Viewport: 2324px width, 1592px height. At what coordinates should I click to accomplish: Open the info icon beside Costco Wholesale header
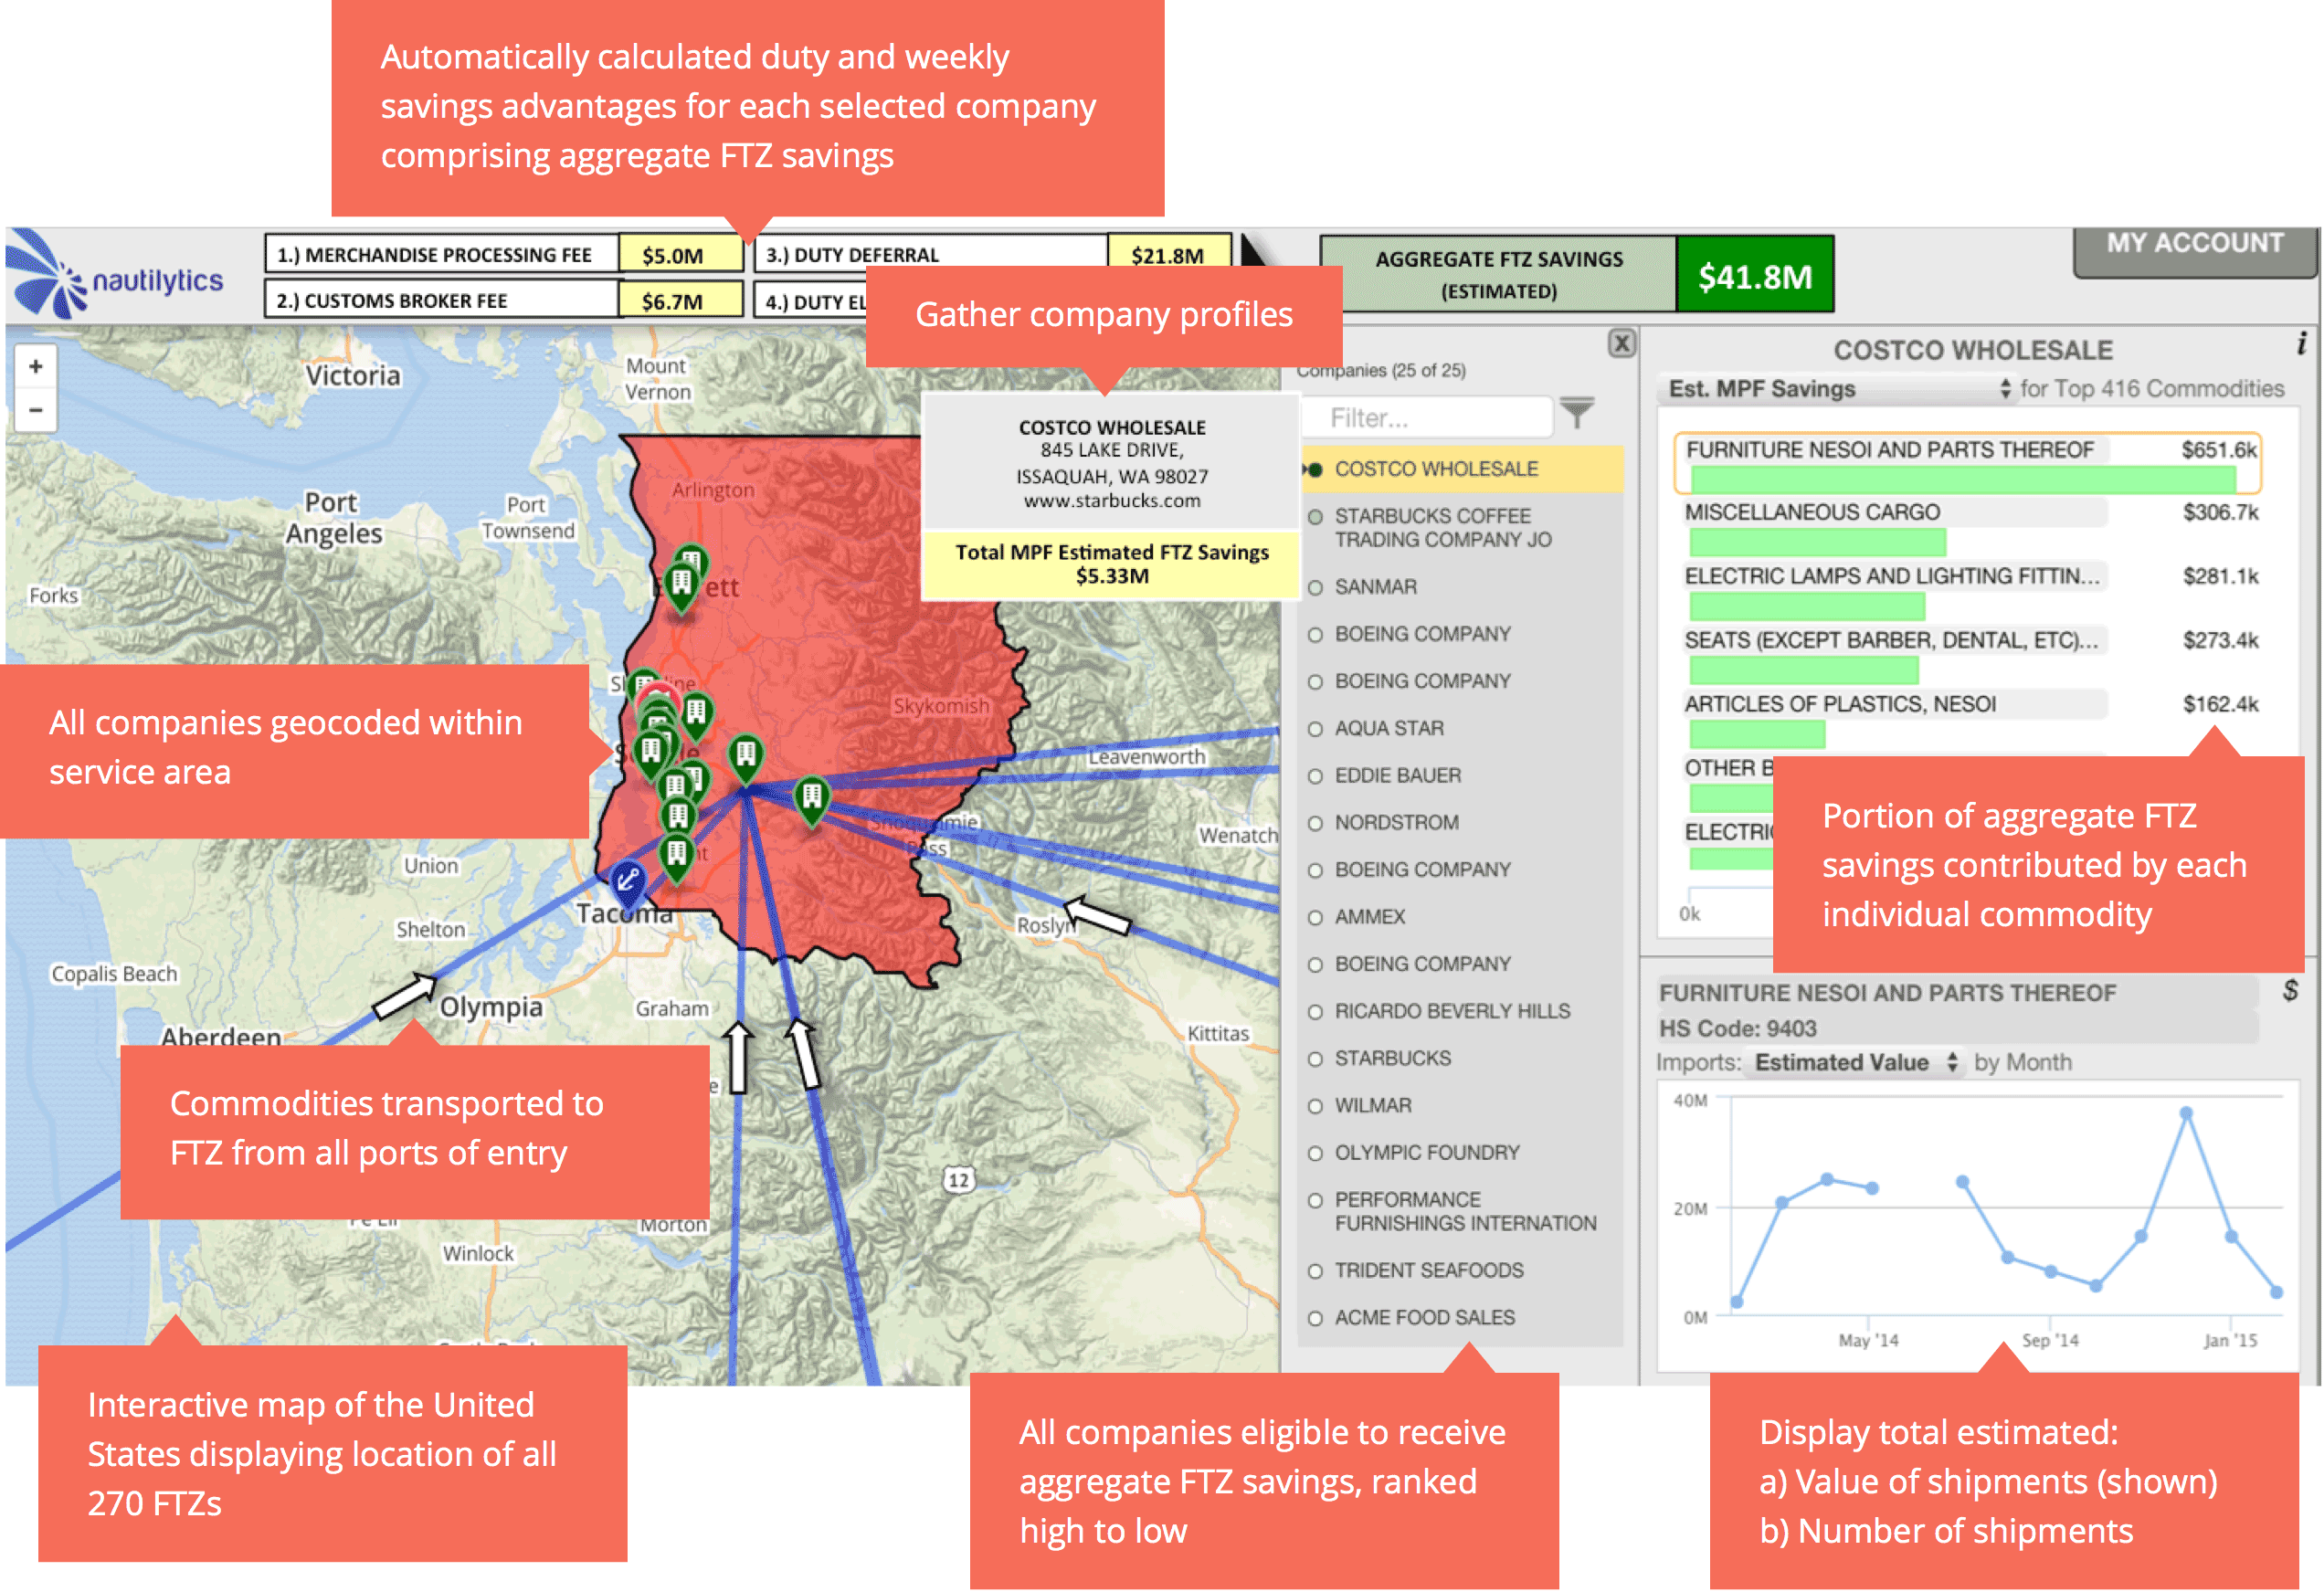coord(2301,344)
